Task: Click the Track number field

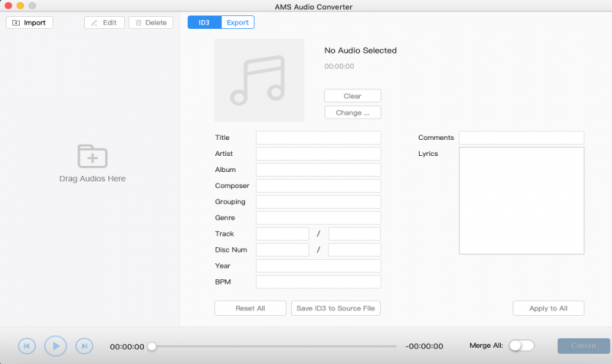Action: click(x=282, y=234)
